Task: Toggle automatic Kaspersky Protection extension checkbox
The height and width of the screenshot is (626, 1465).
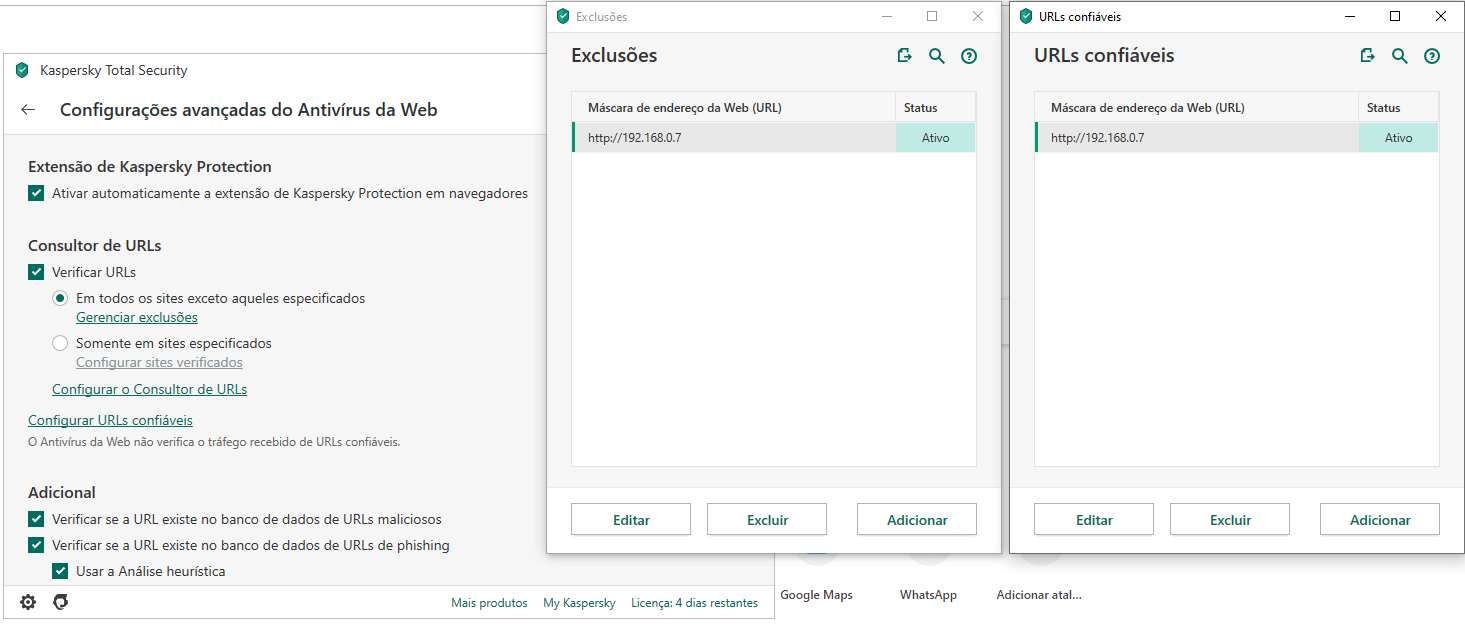Action: 36,193
